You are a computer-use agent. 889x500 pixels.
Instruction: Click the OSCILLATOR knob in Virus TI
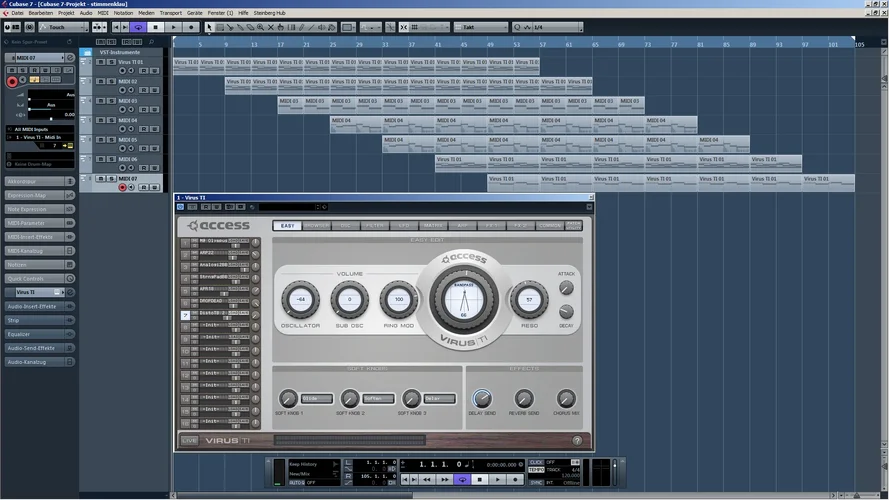[x=300, y=299]
